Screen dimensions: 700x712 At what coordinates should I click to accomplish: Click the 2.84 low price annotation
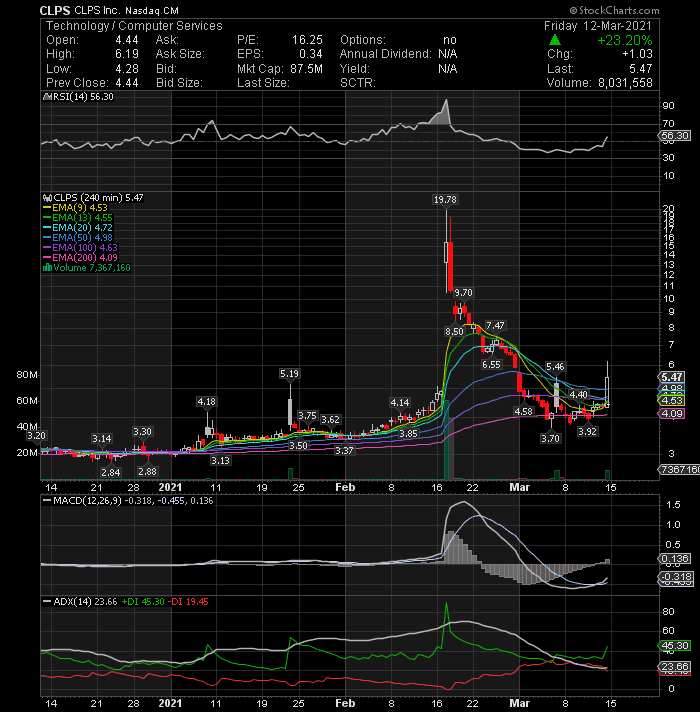coord(111,472)
